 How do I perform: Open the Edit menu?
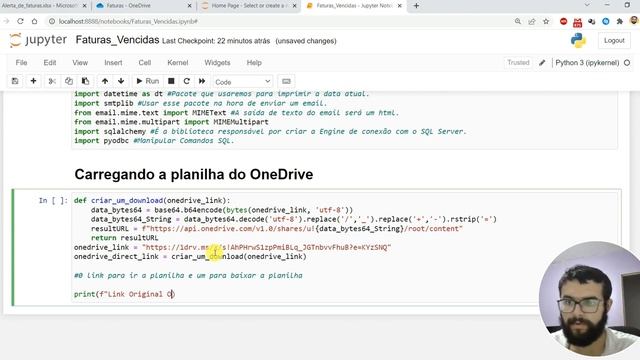pos(50,63)
